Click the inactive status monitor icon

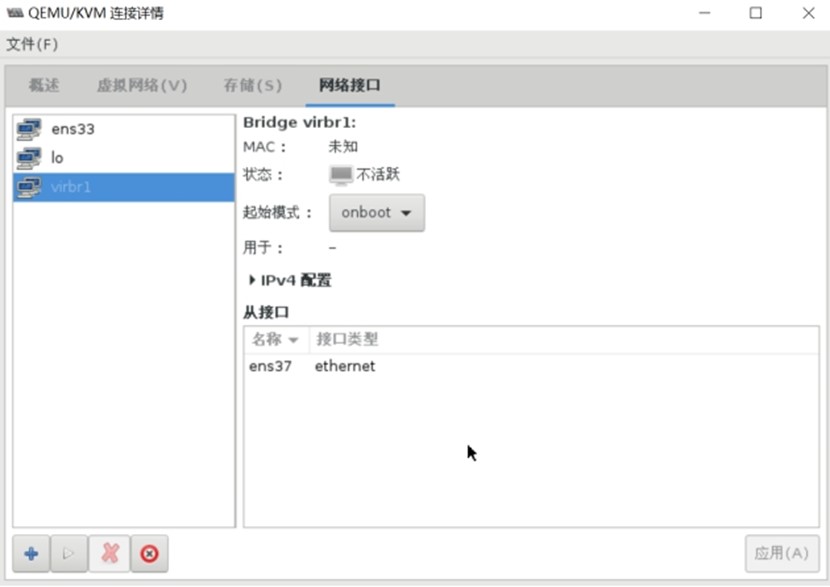pyautogui.click(x=341, y=175)
